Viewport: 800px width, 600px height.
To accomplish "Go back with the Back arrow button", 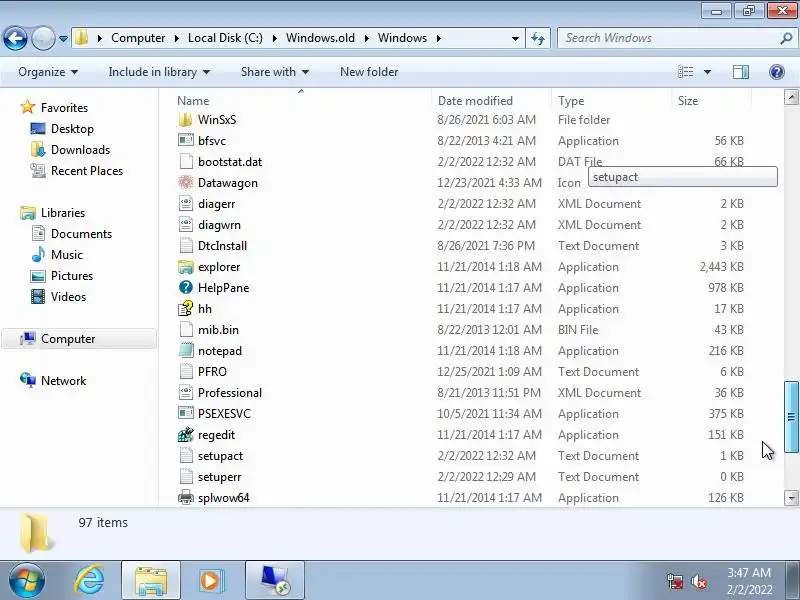I will point(15,38).
